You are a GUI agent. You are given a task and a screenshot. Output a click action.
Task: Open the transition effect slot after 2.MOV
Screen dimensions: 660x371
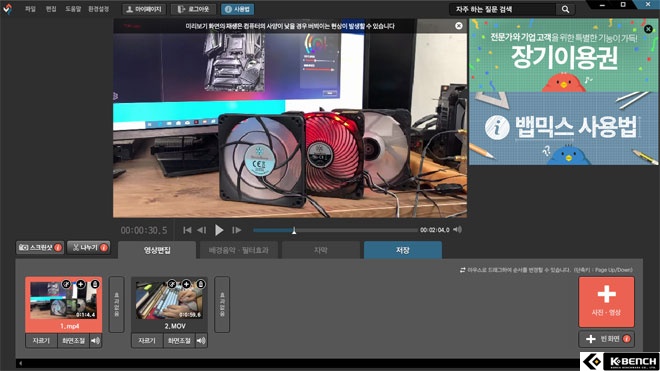(222, 304)
